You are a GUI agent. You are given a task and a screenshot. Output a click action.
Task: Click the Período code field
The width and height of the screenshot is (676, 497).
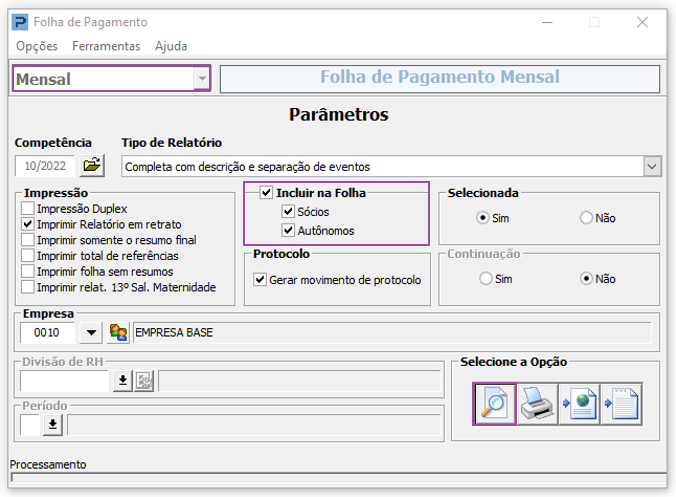coord(30,425)
